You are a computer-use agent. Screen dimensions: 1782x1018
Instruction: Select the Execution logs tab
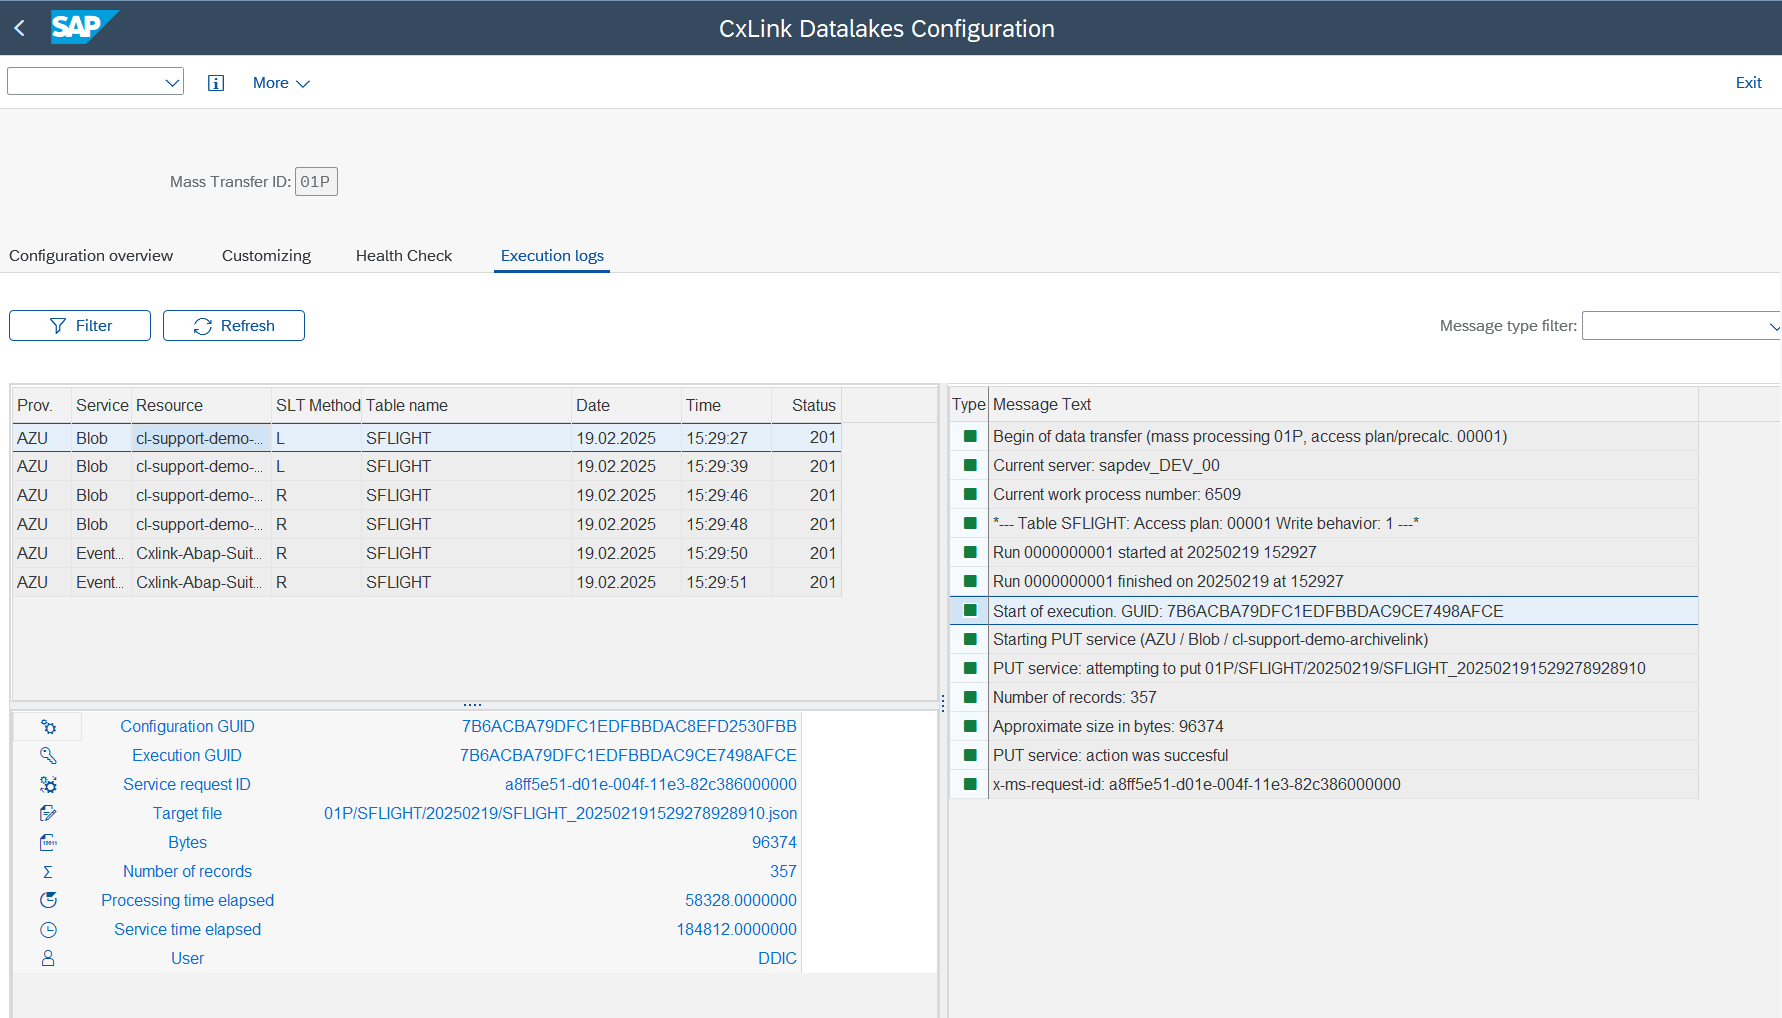click(552, 256)
